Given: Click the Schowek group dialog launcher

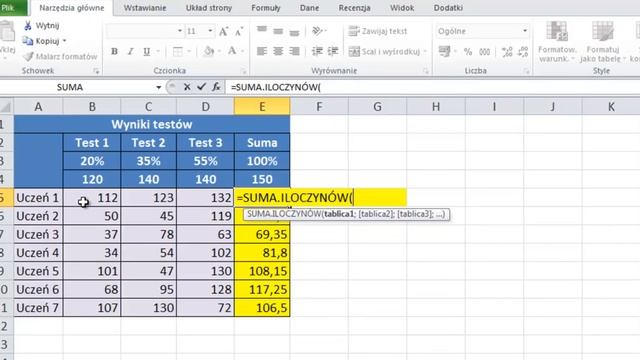Looking at the screenshot, I should (96, 71).
